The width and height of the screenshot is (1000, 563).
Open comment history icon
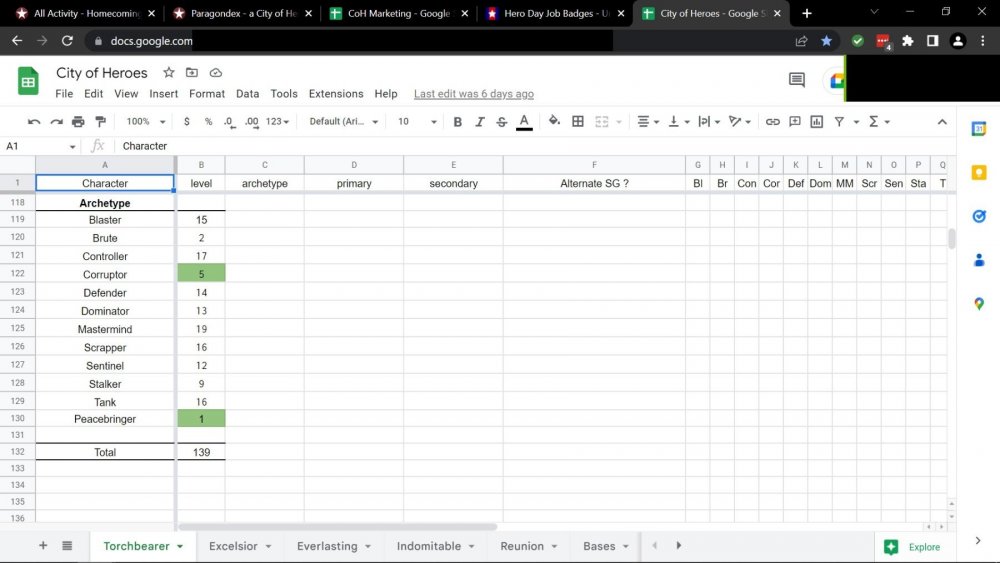pyautogui.click(x=797, y=80)
